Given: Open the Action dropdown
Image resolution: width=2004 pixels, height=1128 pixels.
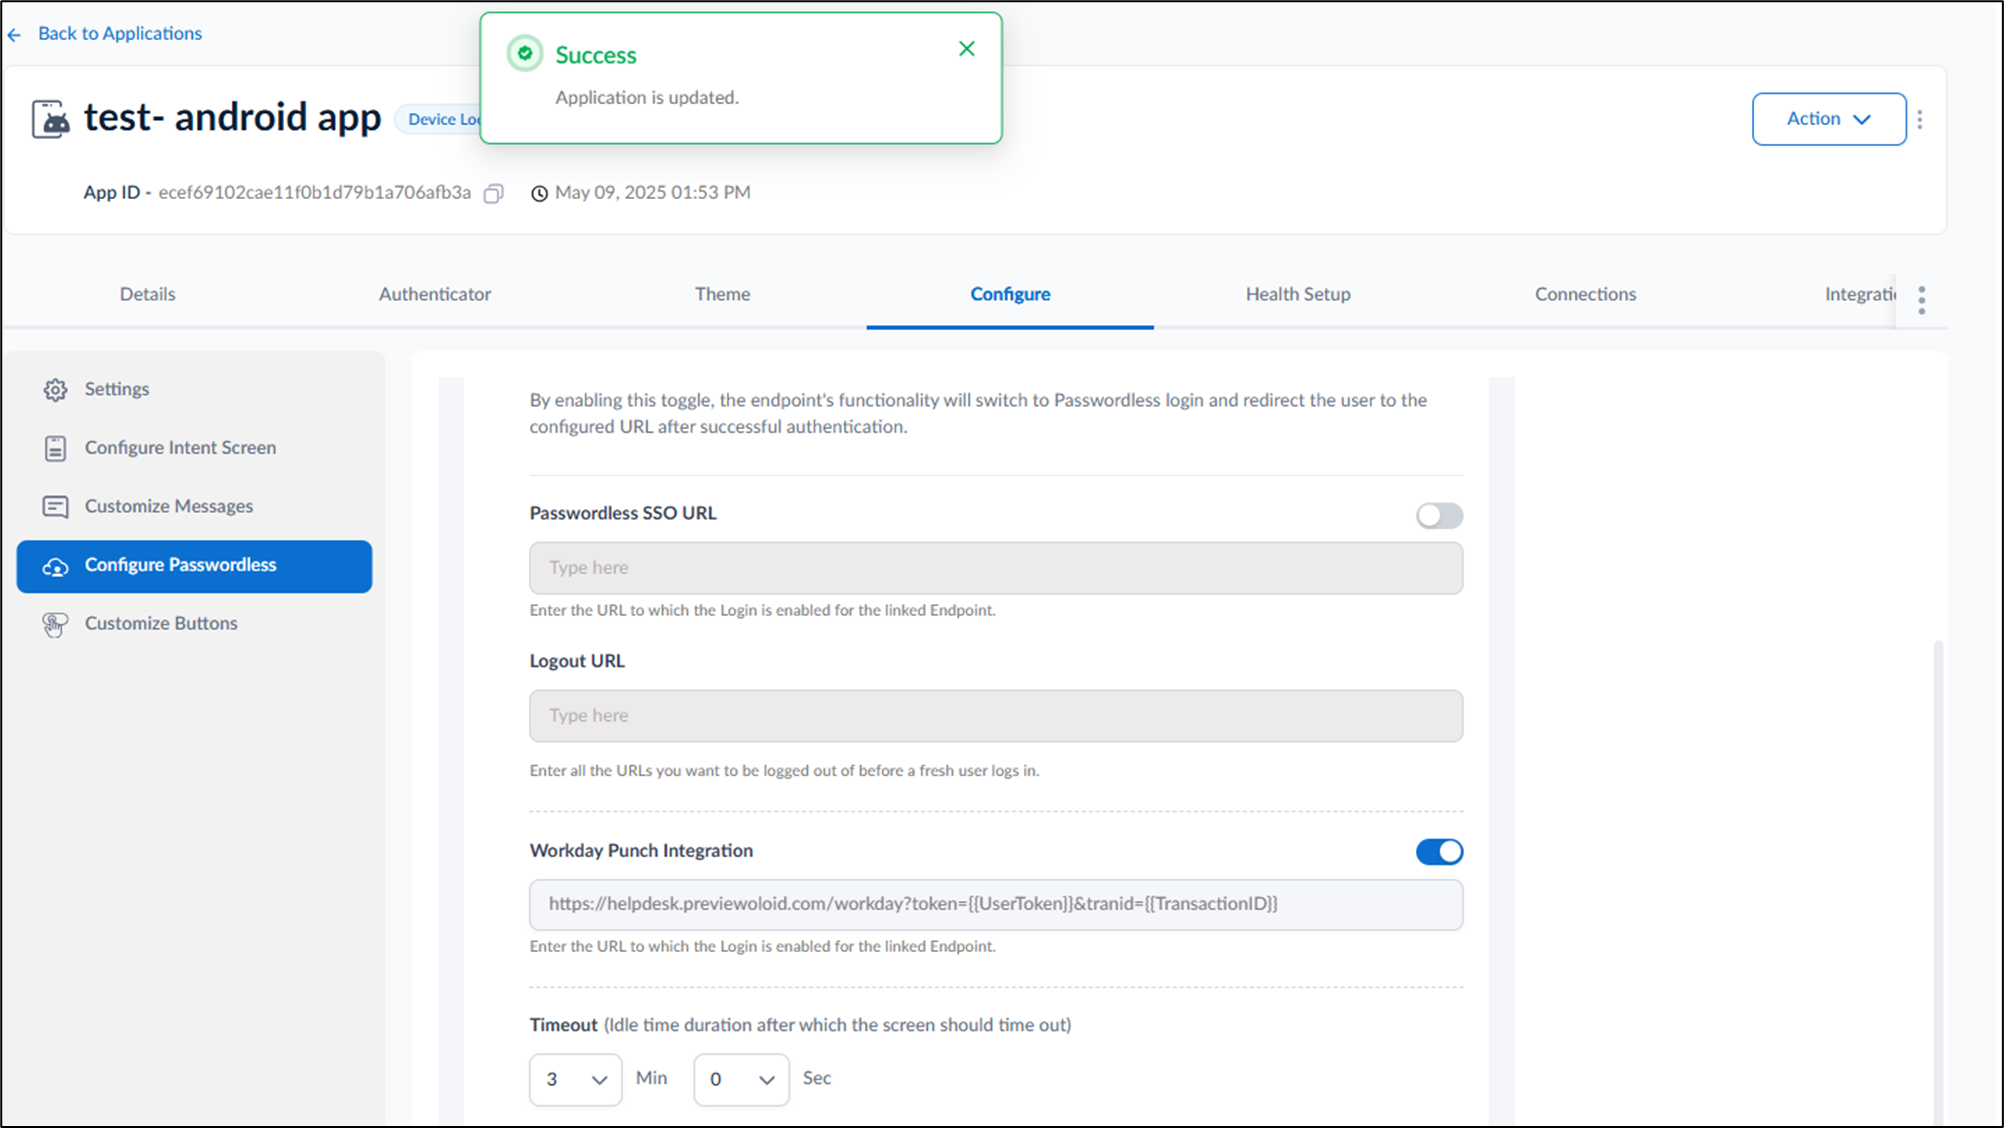Looking at the screenshot, I should (x=1829, y=119).
